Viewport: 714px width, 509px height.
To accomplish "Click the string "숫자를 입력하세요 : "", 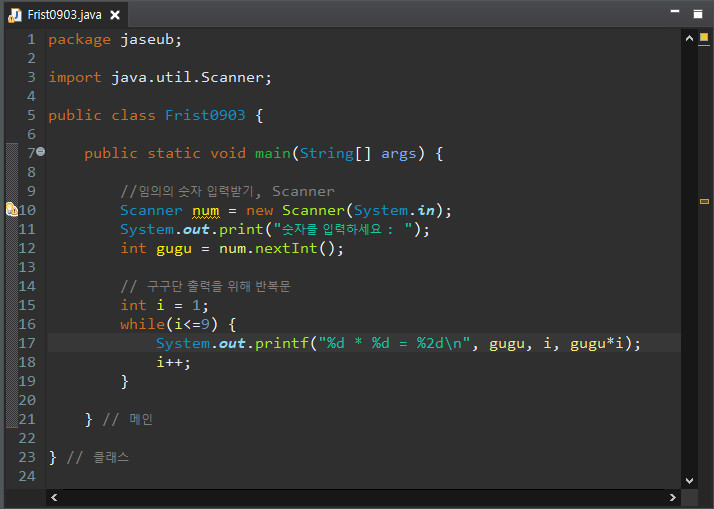I will point(343,229).
